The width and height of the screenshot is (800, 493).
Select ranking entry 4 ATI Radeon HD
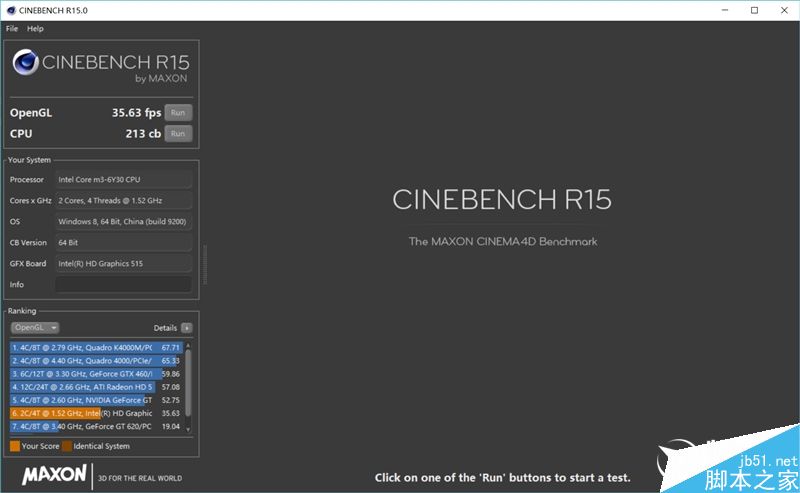(x=96, y=387)
